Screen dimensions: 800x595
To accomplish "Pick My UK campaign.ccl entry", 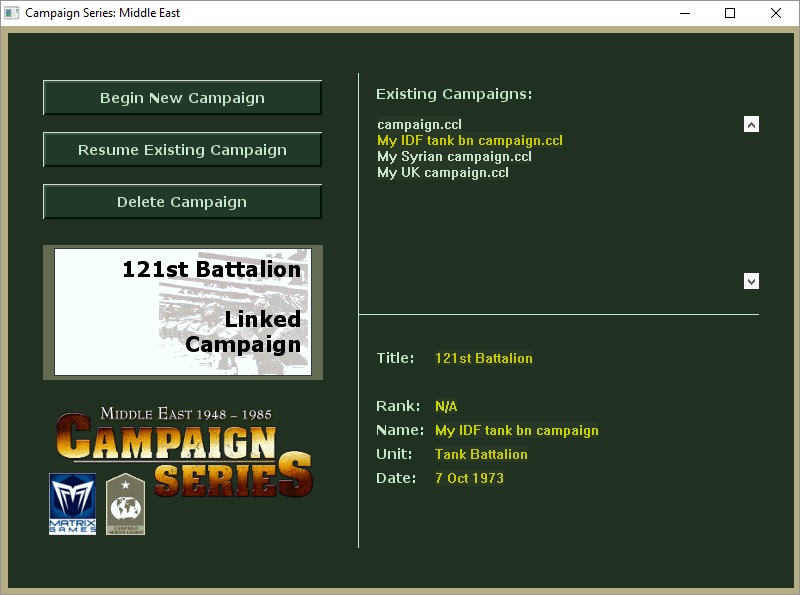I will (443, 172).
